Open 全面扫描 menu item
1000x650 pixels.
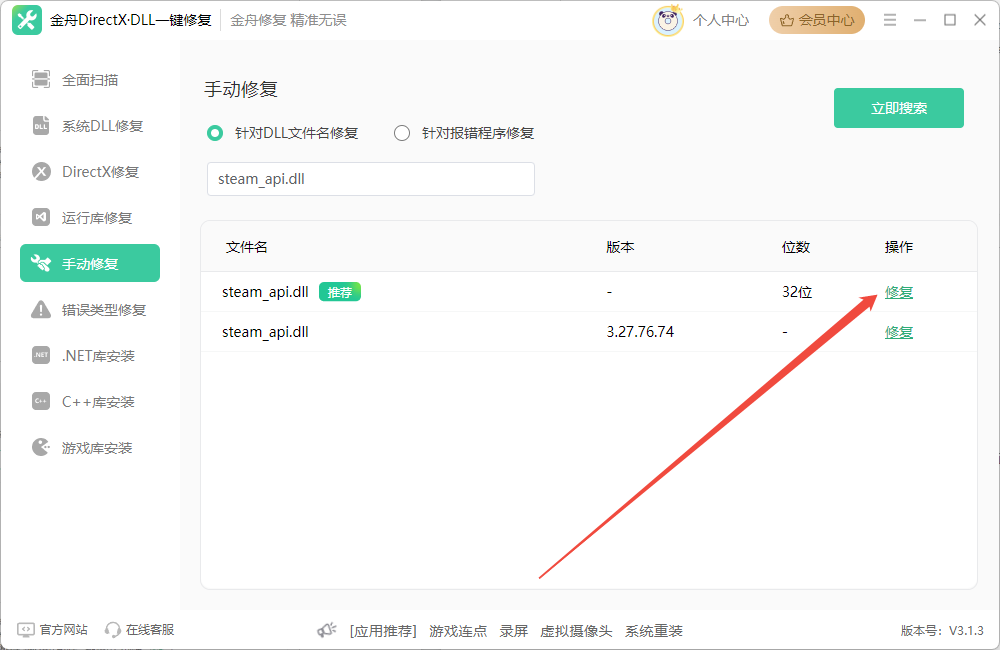click(x=90, y=80)
